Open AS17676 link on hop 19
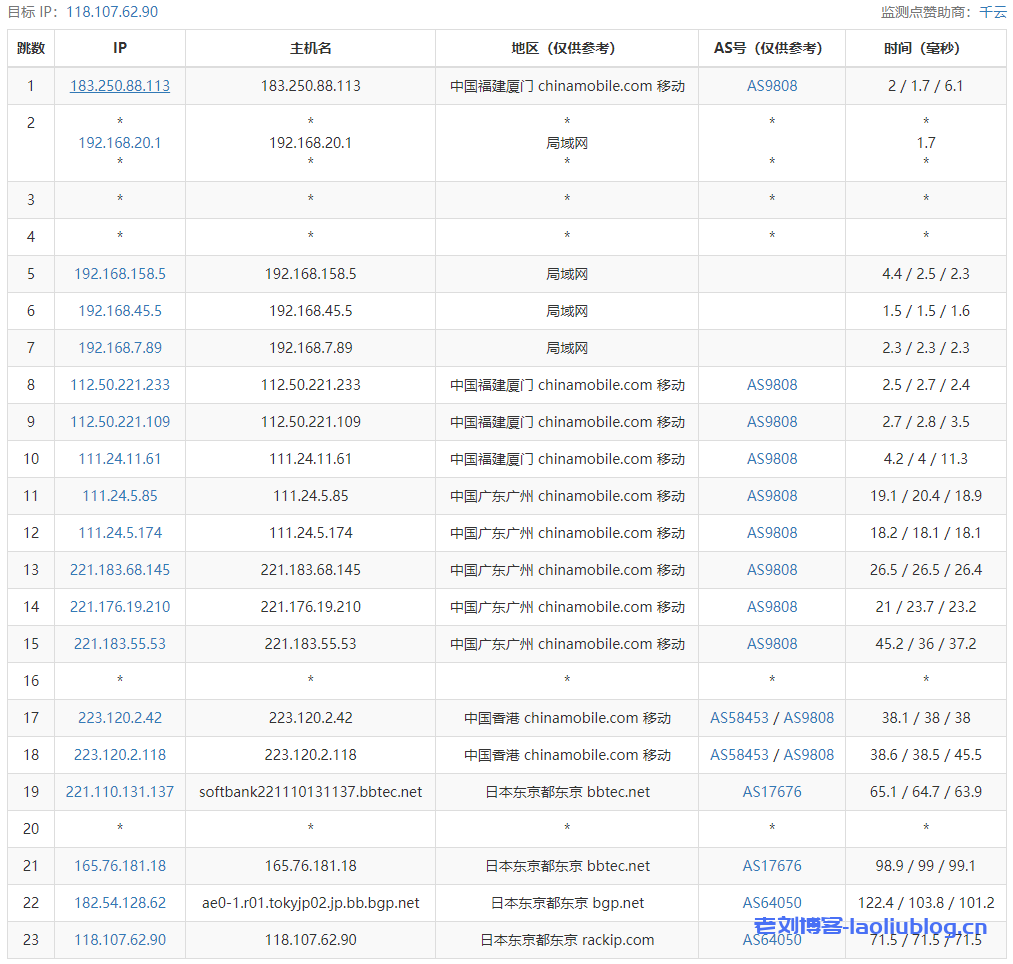This screenshot has height=964, width=1013. click(771, 791)
